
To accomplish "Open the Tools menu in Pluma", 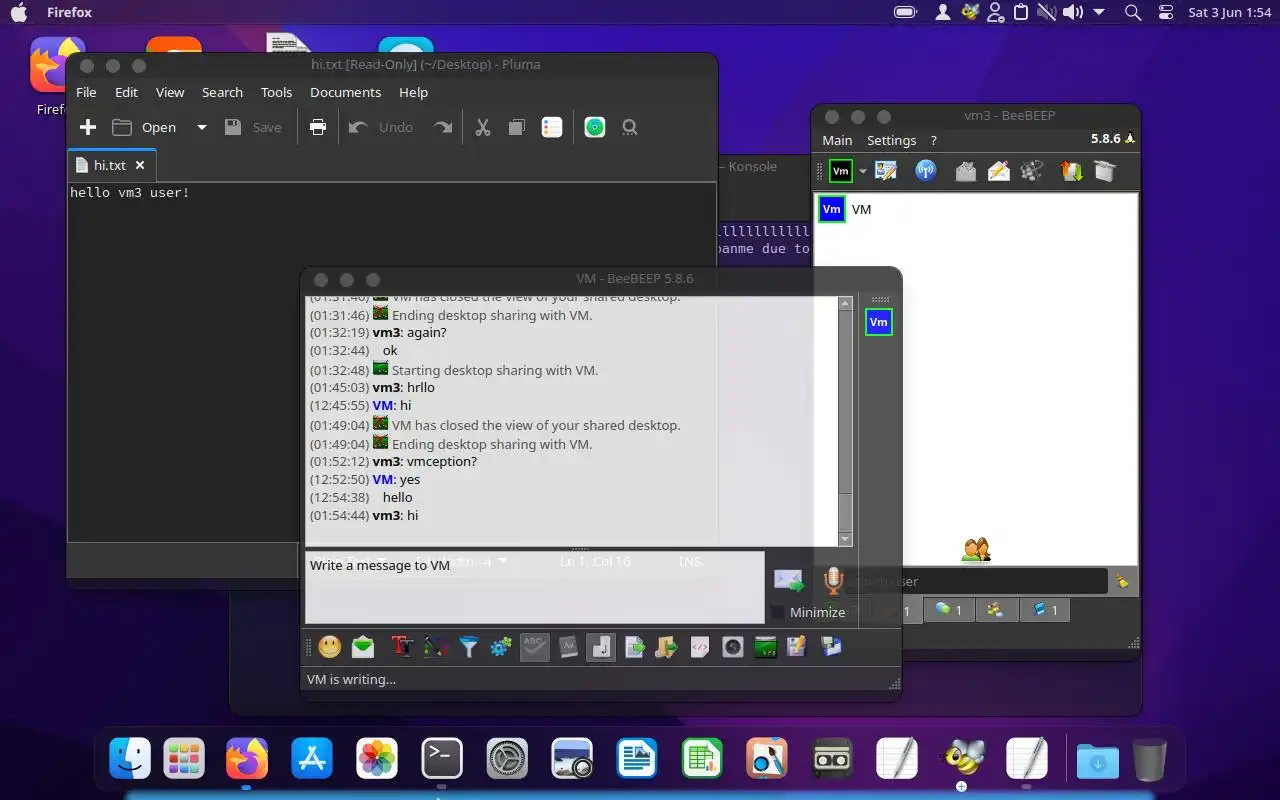I will (x=276, y=92).
